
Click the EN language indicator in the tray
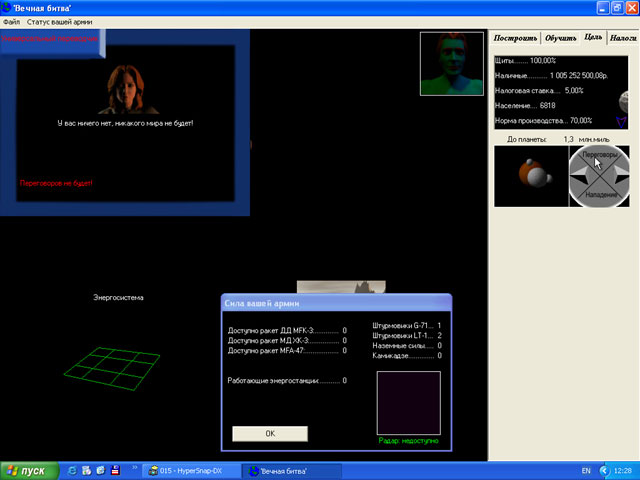[x=586, y=470]
